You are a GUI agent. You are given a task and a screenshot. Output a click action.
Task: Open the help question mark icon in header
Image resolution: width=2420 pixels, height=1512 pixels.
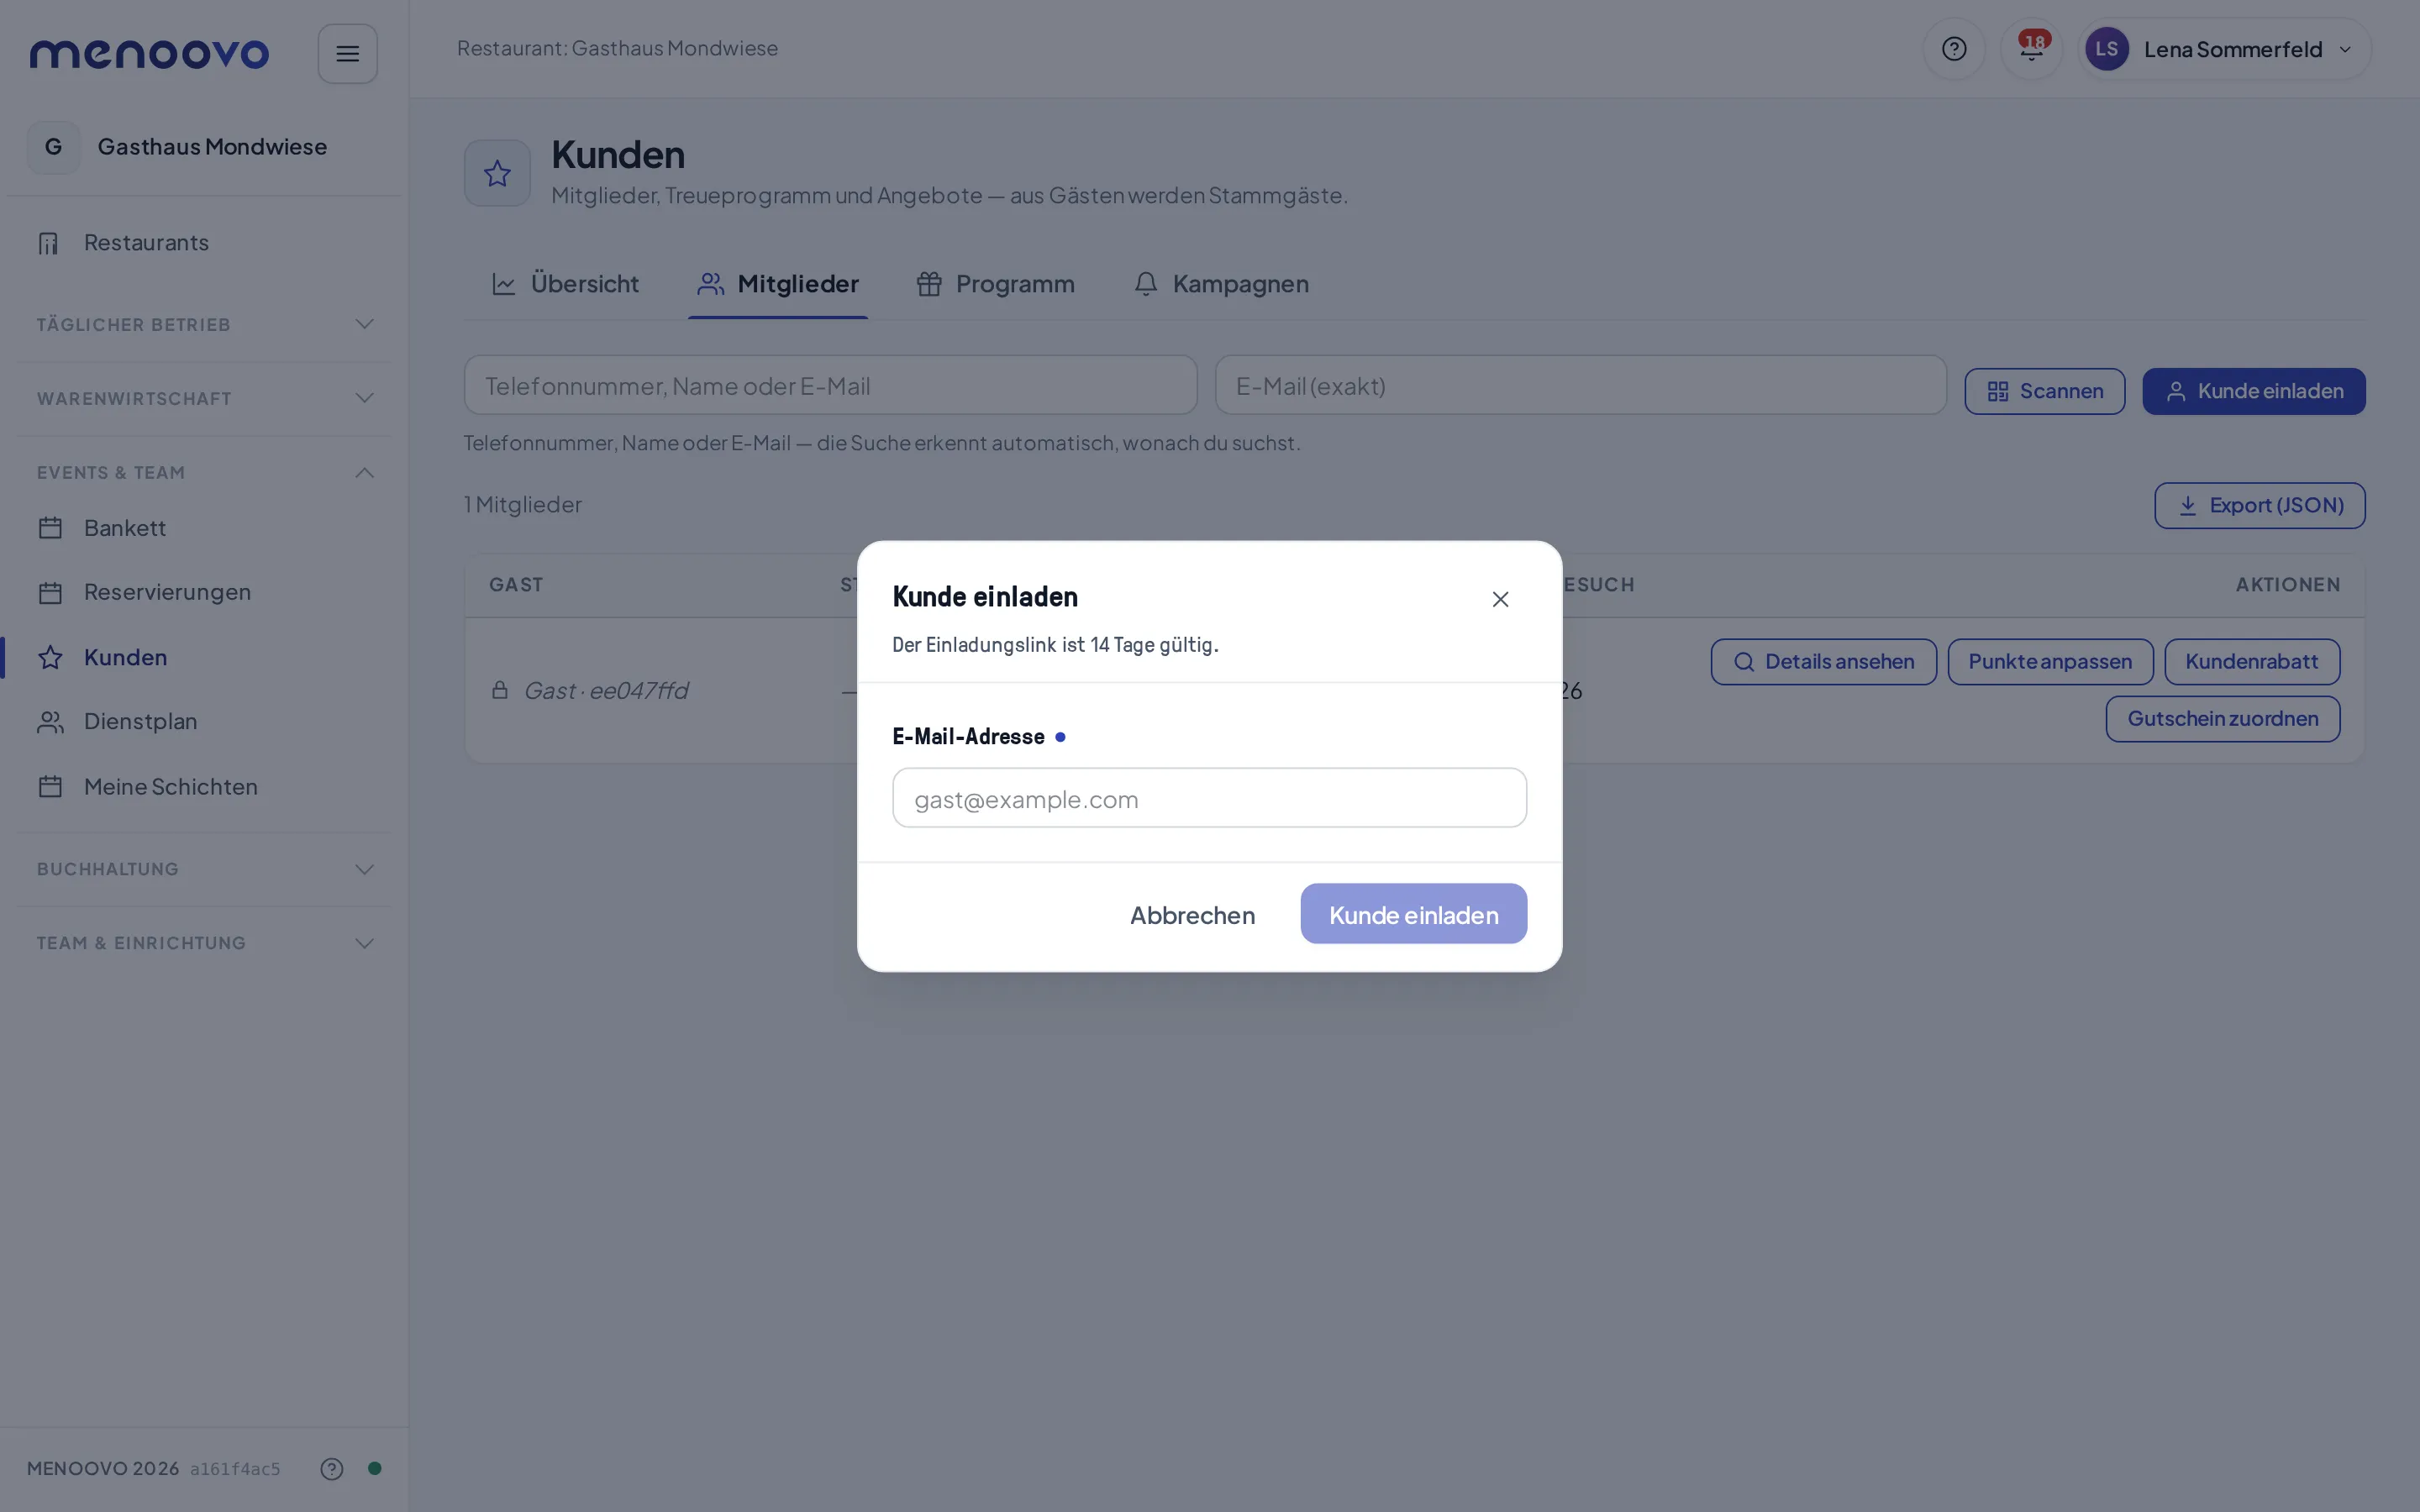pyautogui.click(x=1954, y=49)
